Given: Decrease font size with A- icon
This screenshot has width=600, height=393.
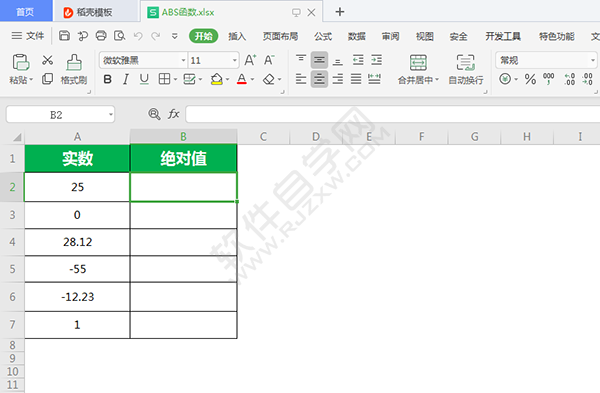Looking at the screenshot, I should coord(269,60).
